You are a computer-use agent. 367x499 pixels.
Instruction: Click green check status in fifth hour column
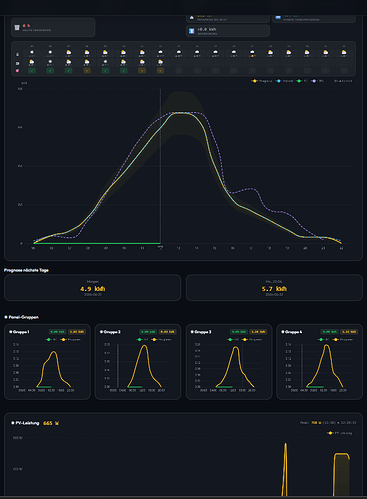(x=105, y=71)
